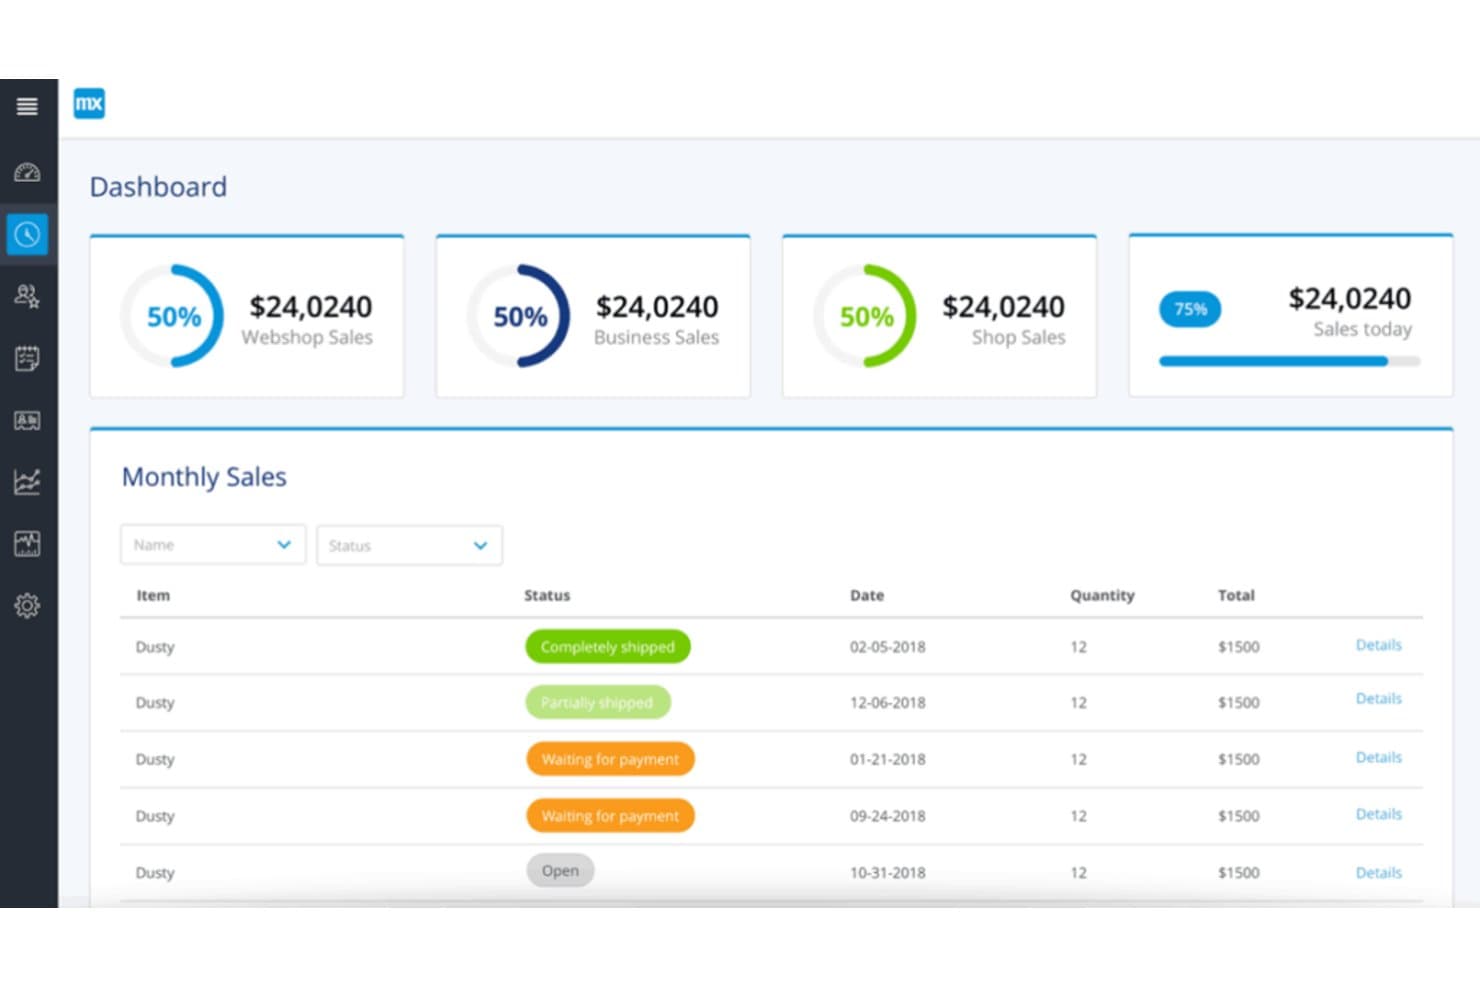The height and width of the screenshot is (987, 1480).
Task: Open Details for the 12-06-2018 order
Action: point(1378,699)
